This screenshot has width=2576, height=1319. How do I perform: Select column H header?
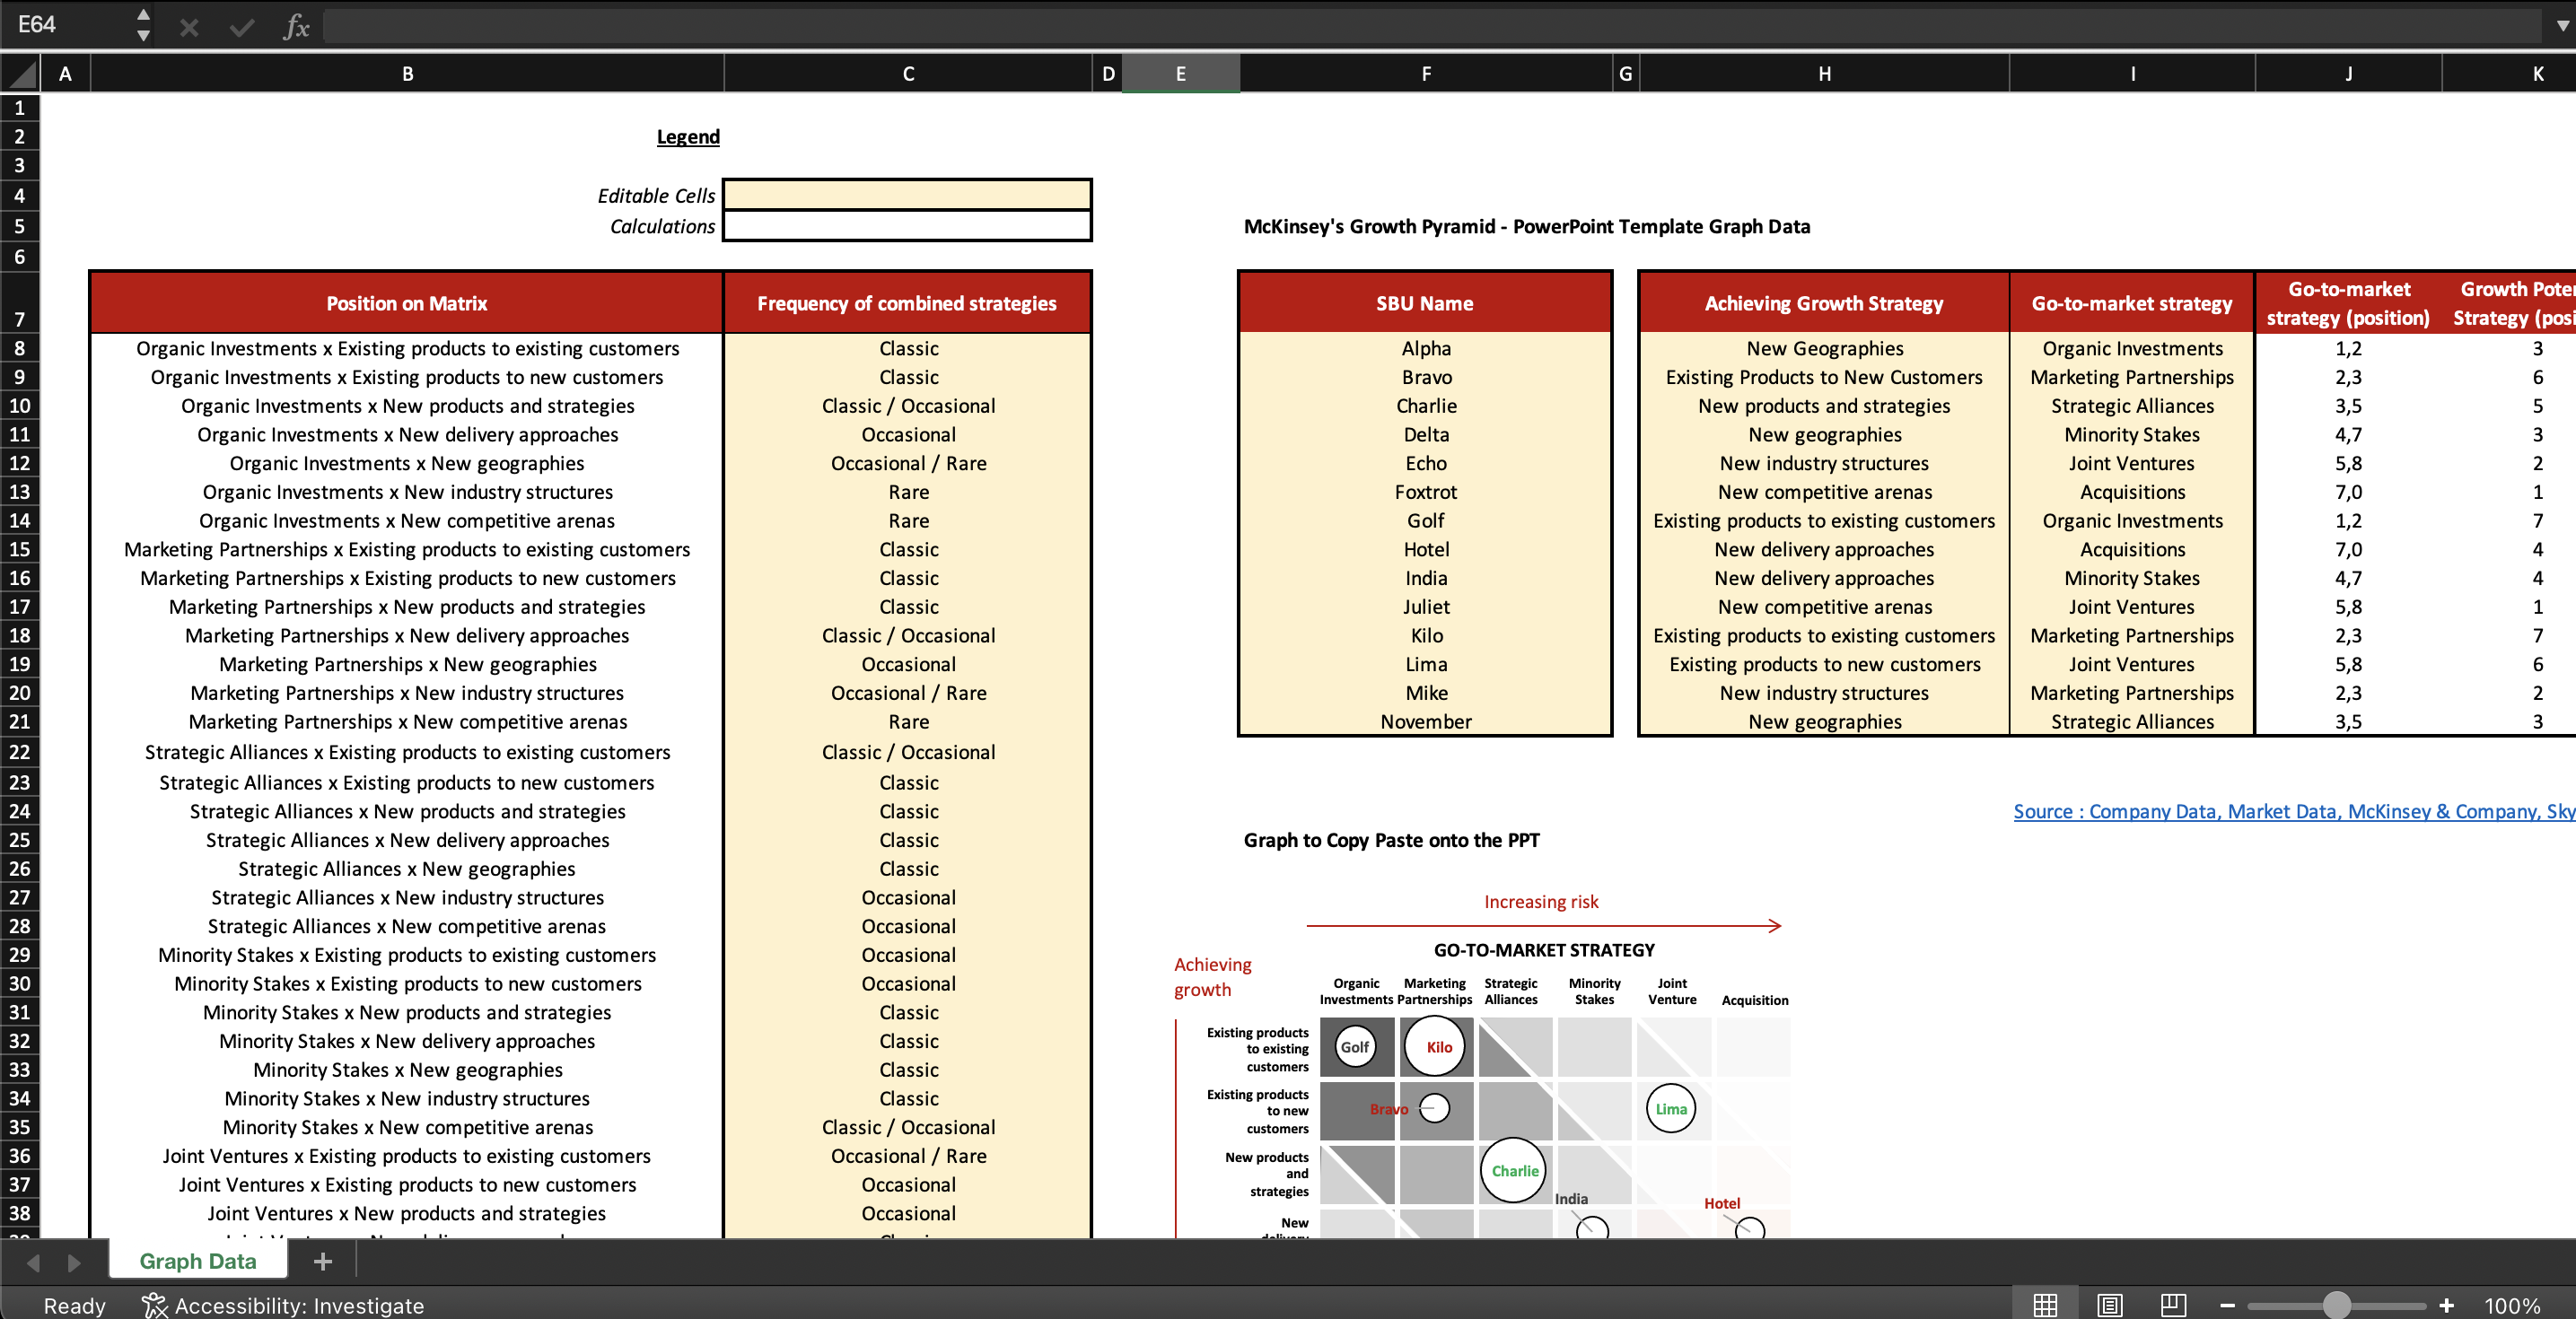coord(1824,73)
